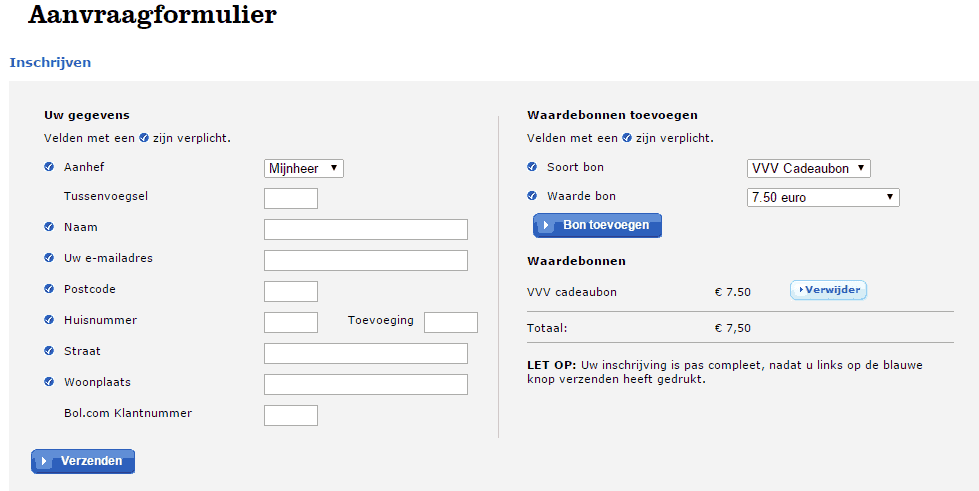Focus the Tussenvoegsel input box
The height and width of the screenshot is (491, 979).
[291, 199]
